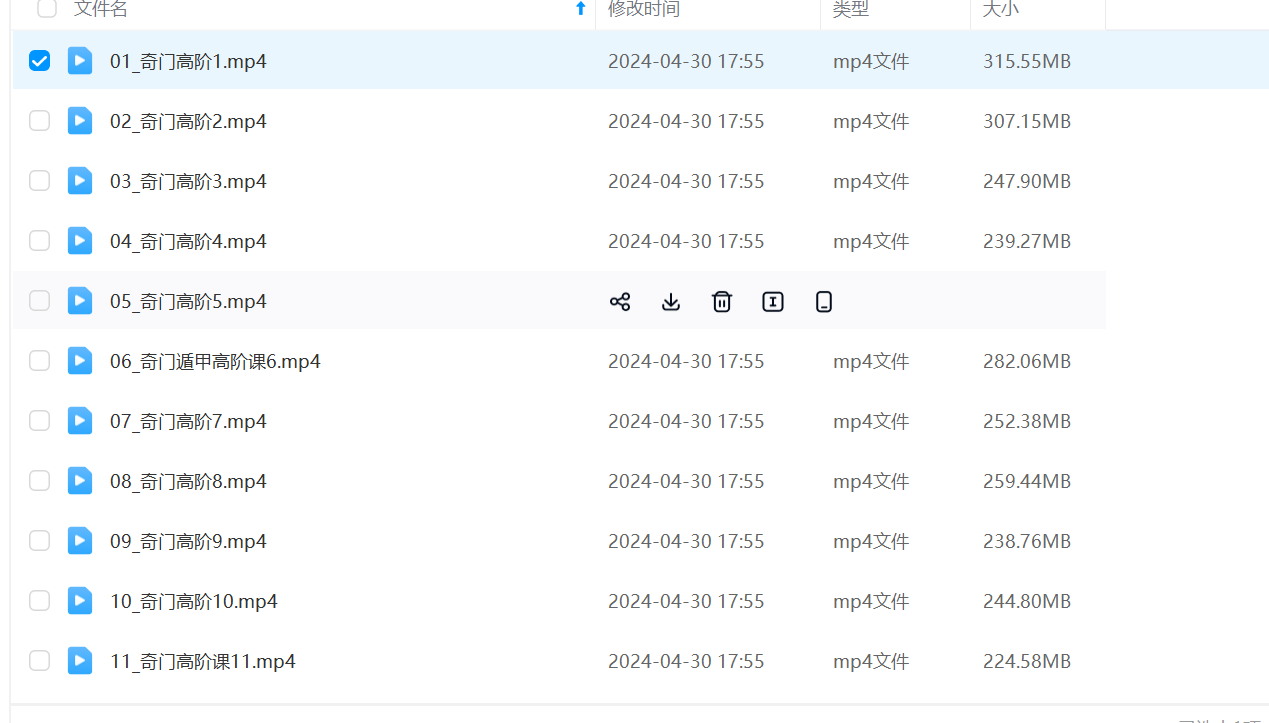This screenshot has width=1269, height=723.
Task: Click video icon beside 11_奇门高阶课11.mp4
Action: (x=80, y=661)
